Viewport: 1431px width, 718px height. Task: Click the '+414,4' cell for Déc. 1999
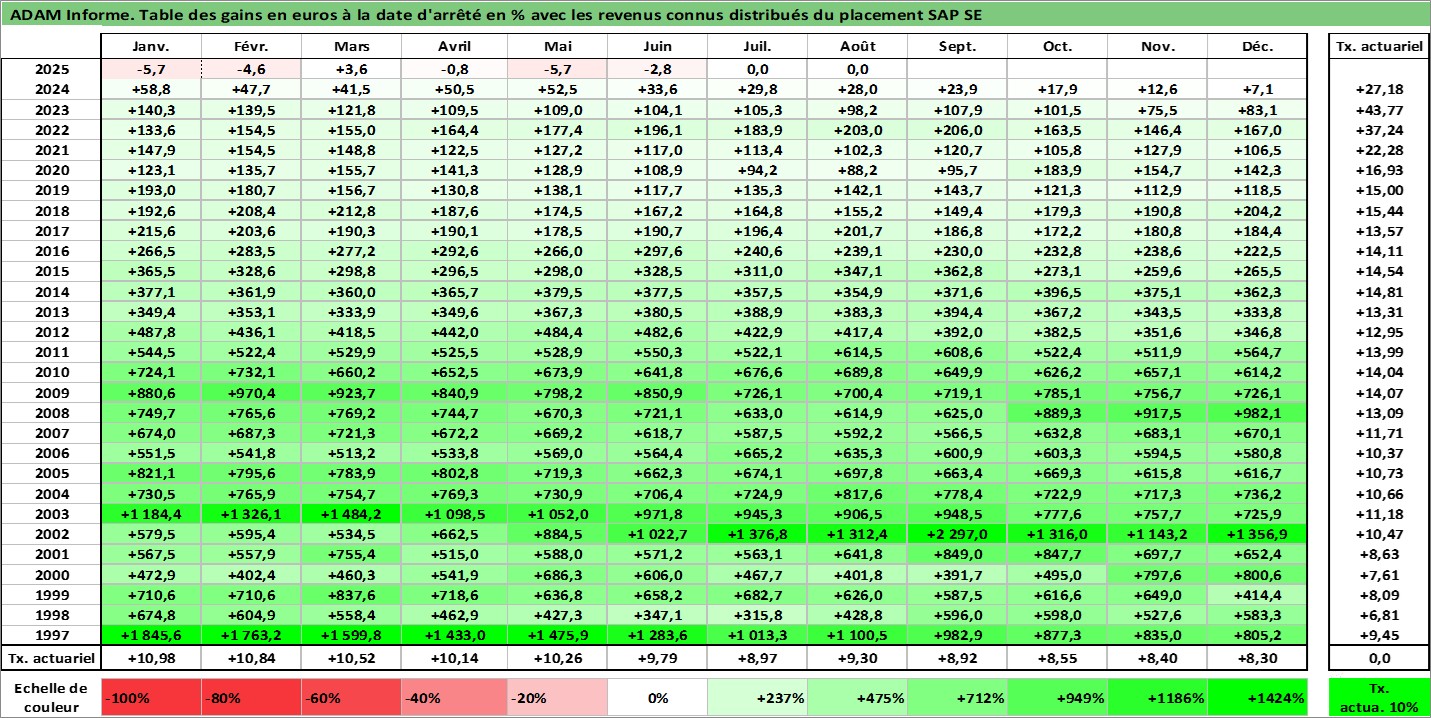click(x=1257, y=595)
